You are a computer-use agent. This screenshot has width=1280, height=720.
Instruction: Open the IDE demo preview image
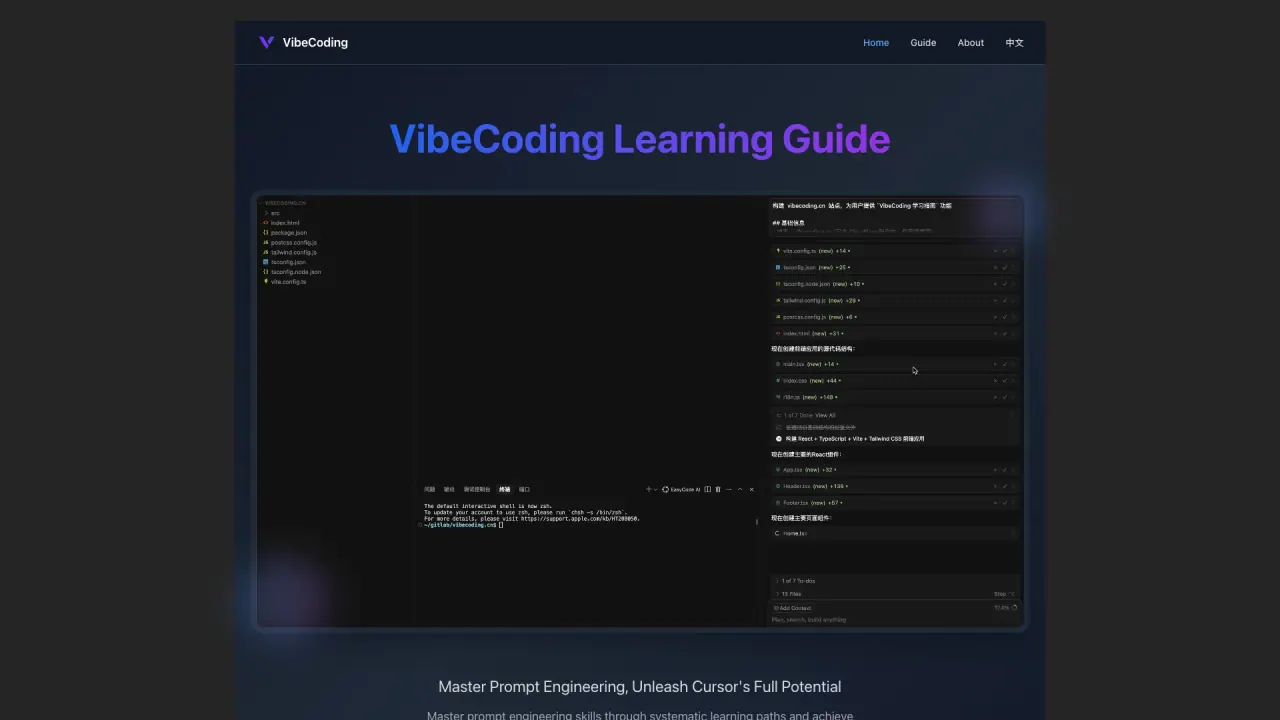click(x=640, y=411)
